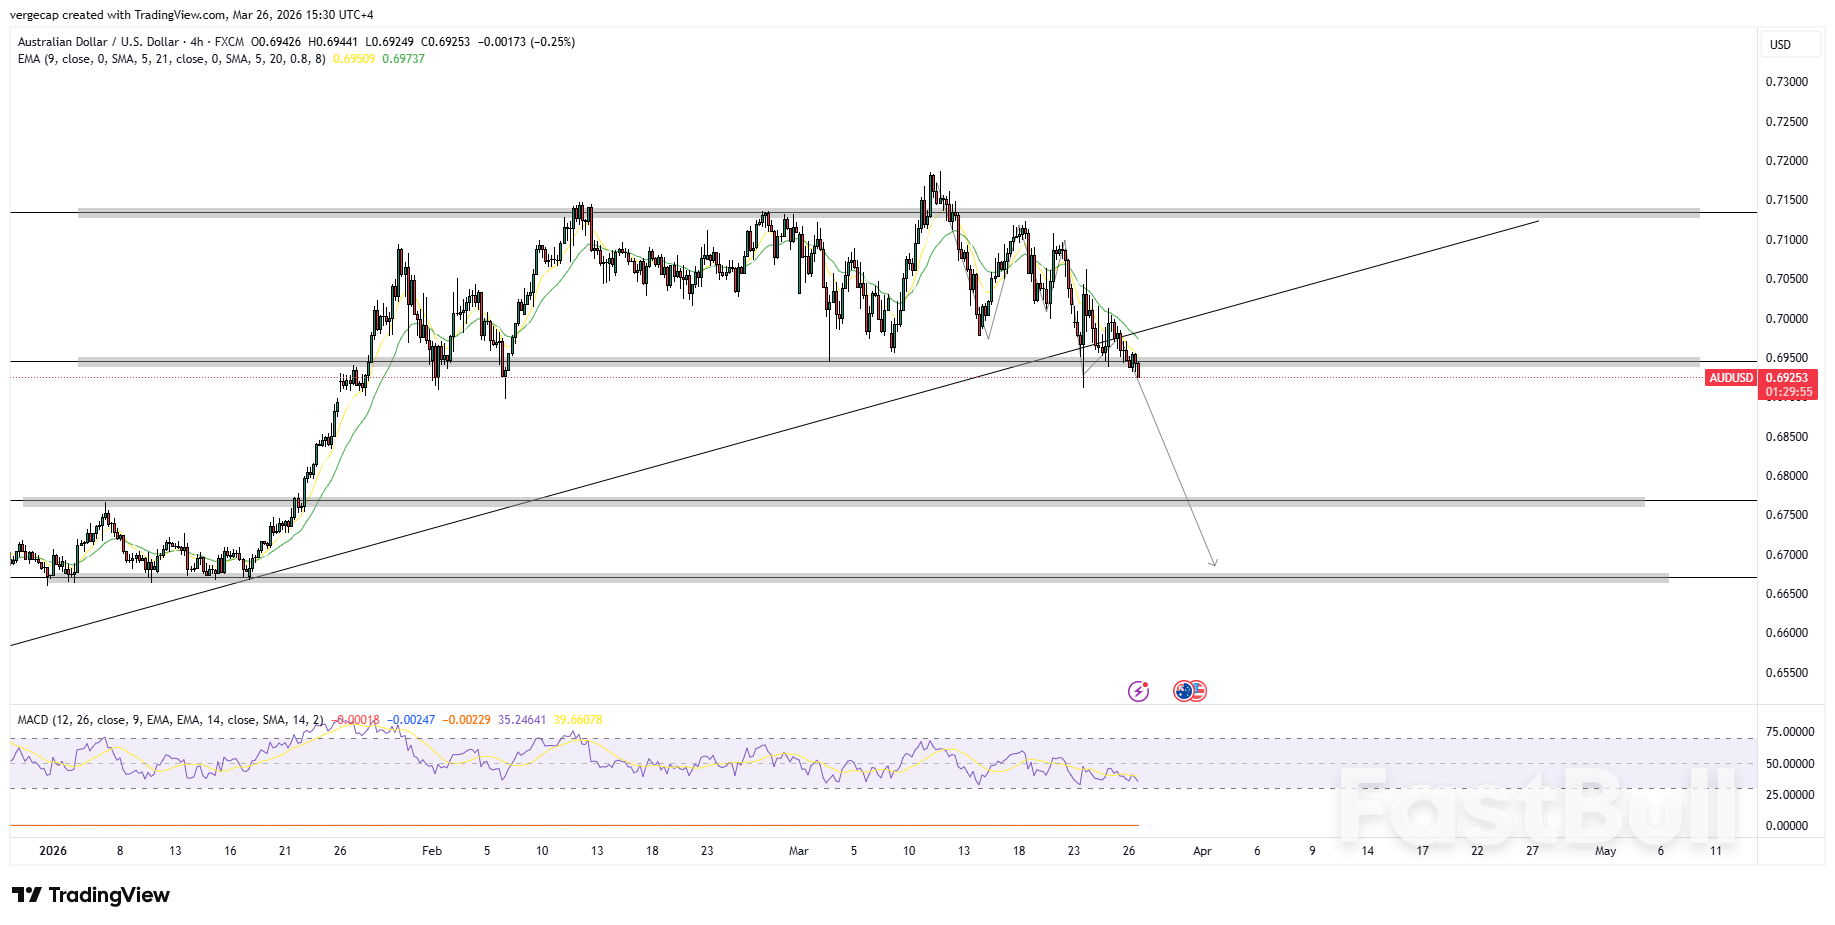Open the 4h timeframe selector
The width and height of the screenshot is (1835, 925).
pos(196,42)
